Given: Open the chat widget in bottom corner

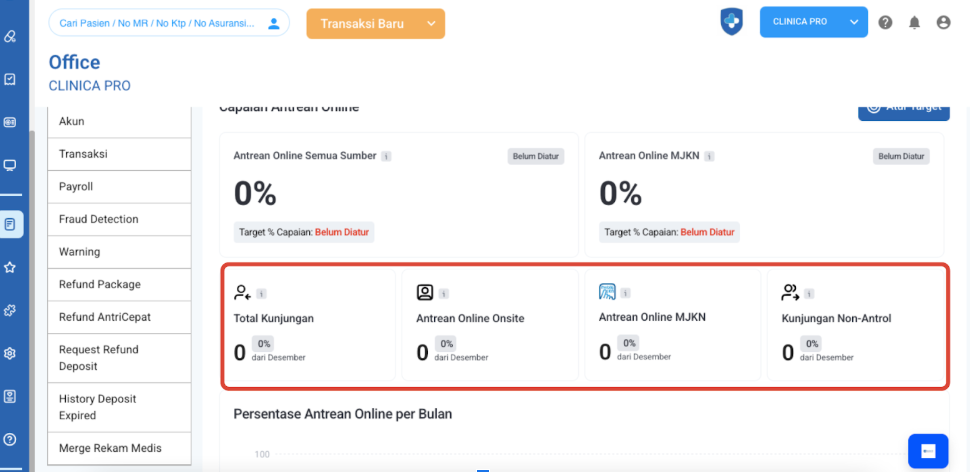Looking at the screenshot, I should 927,451.
